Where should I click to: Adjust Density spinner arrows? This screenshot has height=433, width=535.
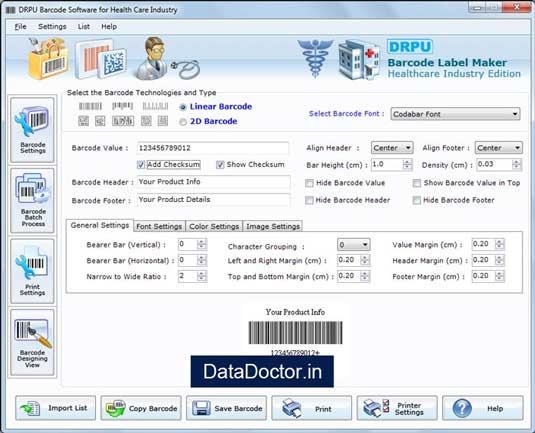tap(516, 164)
